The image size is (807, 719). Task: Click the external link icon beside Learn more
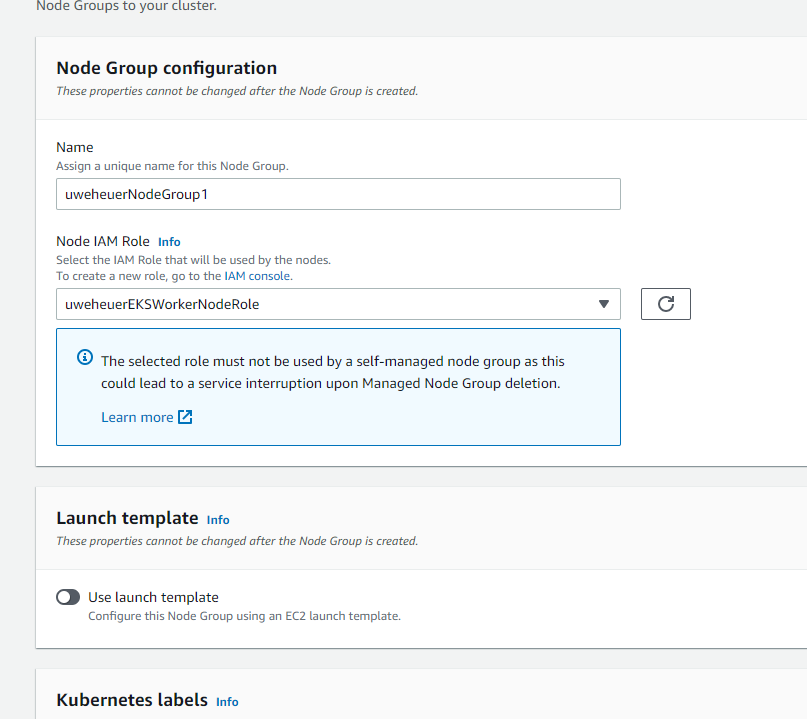coord(185,417)
